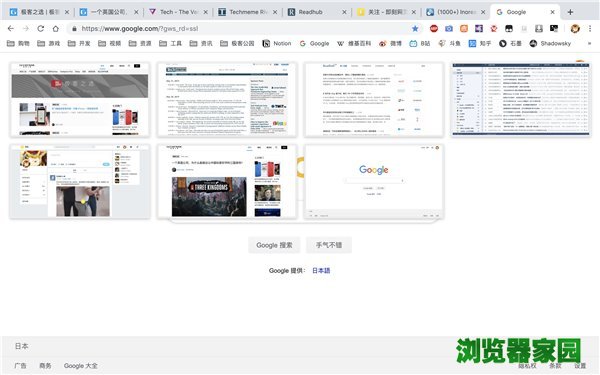Open the 极客公园 bookmark folder
The width and height of the screenshot is (600, 375).
click(237, 44)
